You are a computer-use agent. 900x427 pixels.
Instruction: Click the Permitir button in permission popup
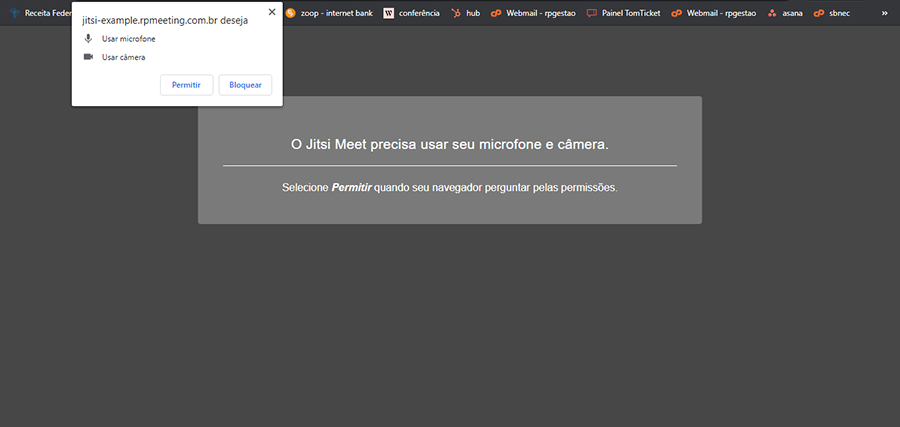(186, 85)
